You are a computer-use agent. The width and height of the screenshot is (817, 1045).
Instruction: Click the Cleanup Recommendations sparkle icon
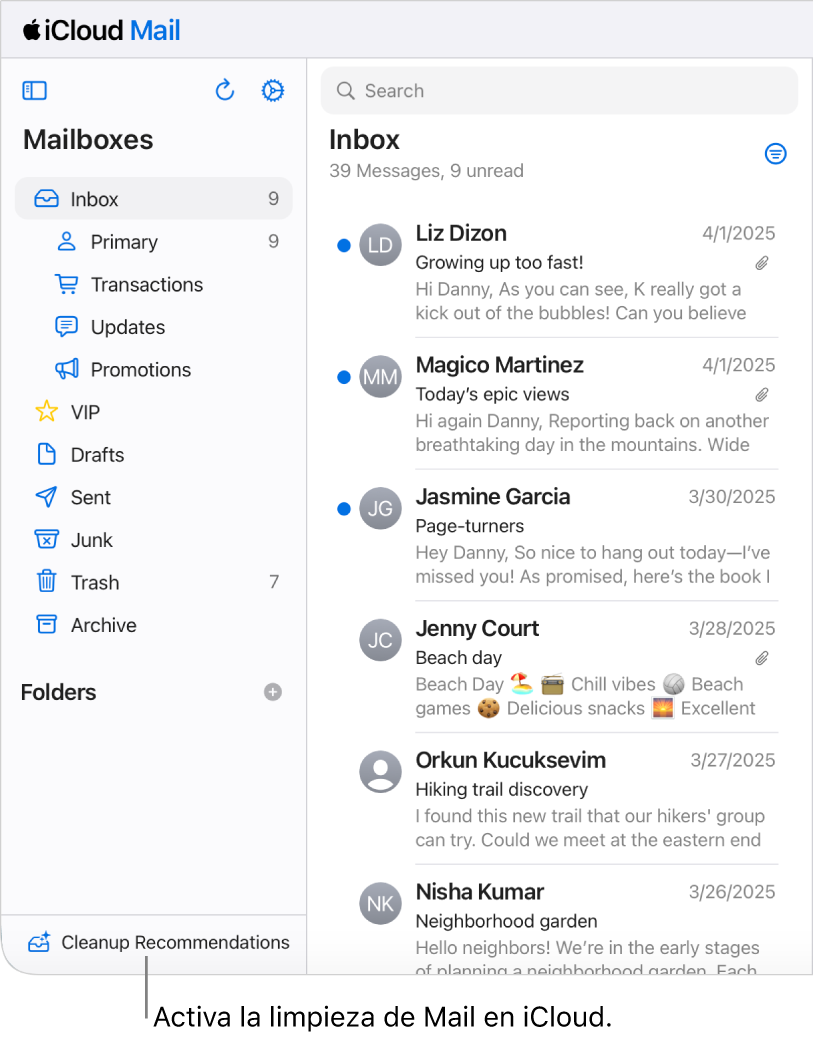39,942
